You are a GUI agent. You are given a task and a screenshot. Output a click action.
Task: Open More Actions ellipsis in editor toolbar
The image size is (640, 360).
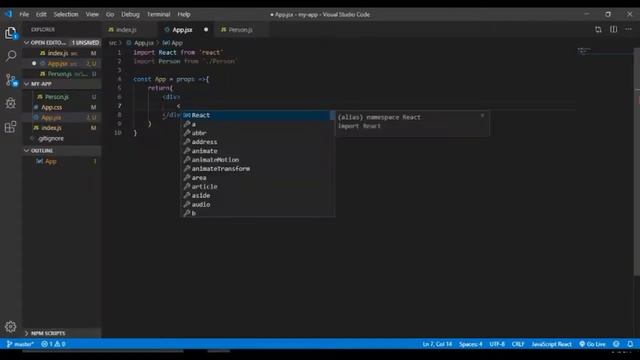click(629, 29)
